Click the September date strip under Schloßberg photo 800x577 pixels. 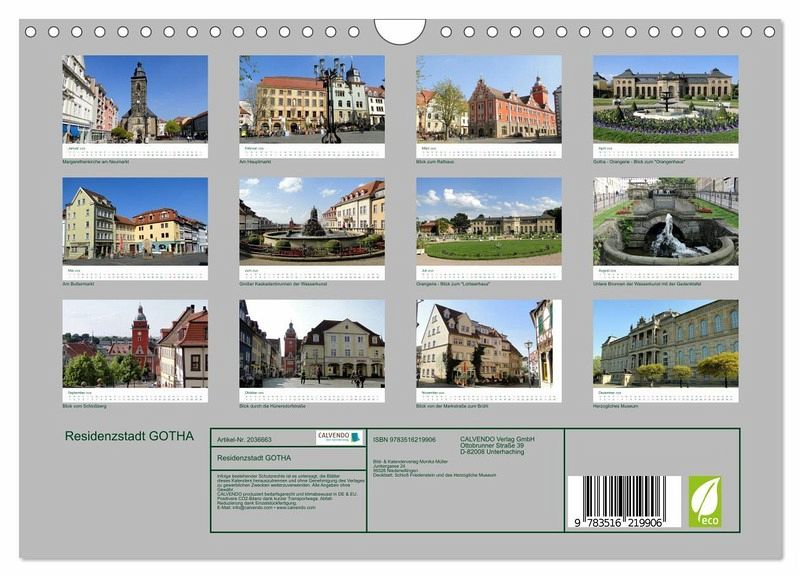click(135, 395)
